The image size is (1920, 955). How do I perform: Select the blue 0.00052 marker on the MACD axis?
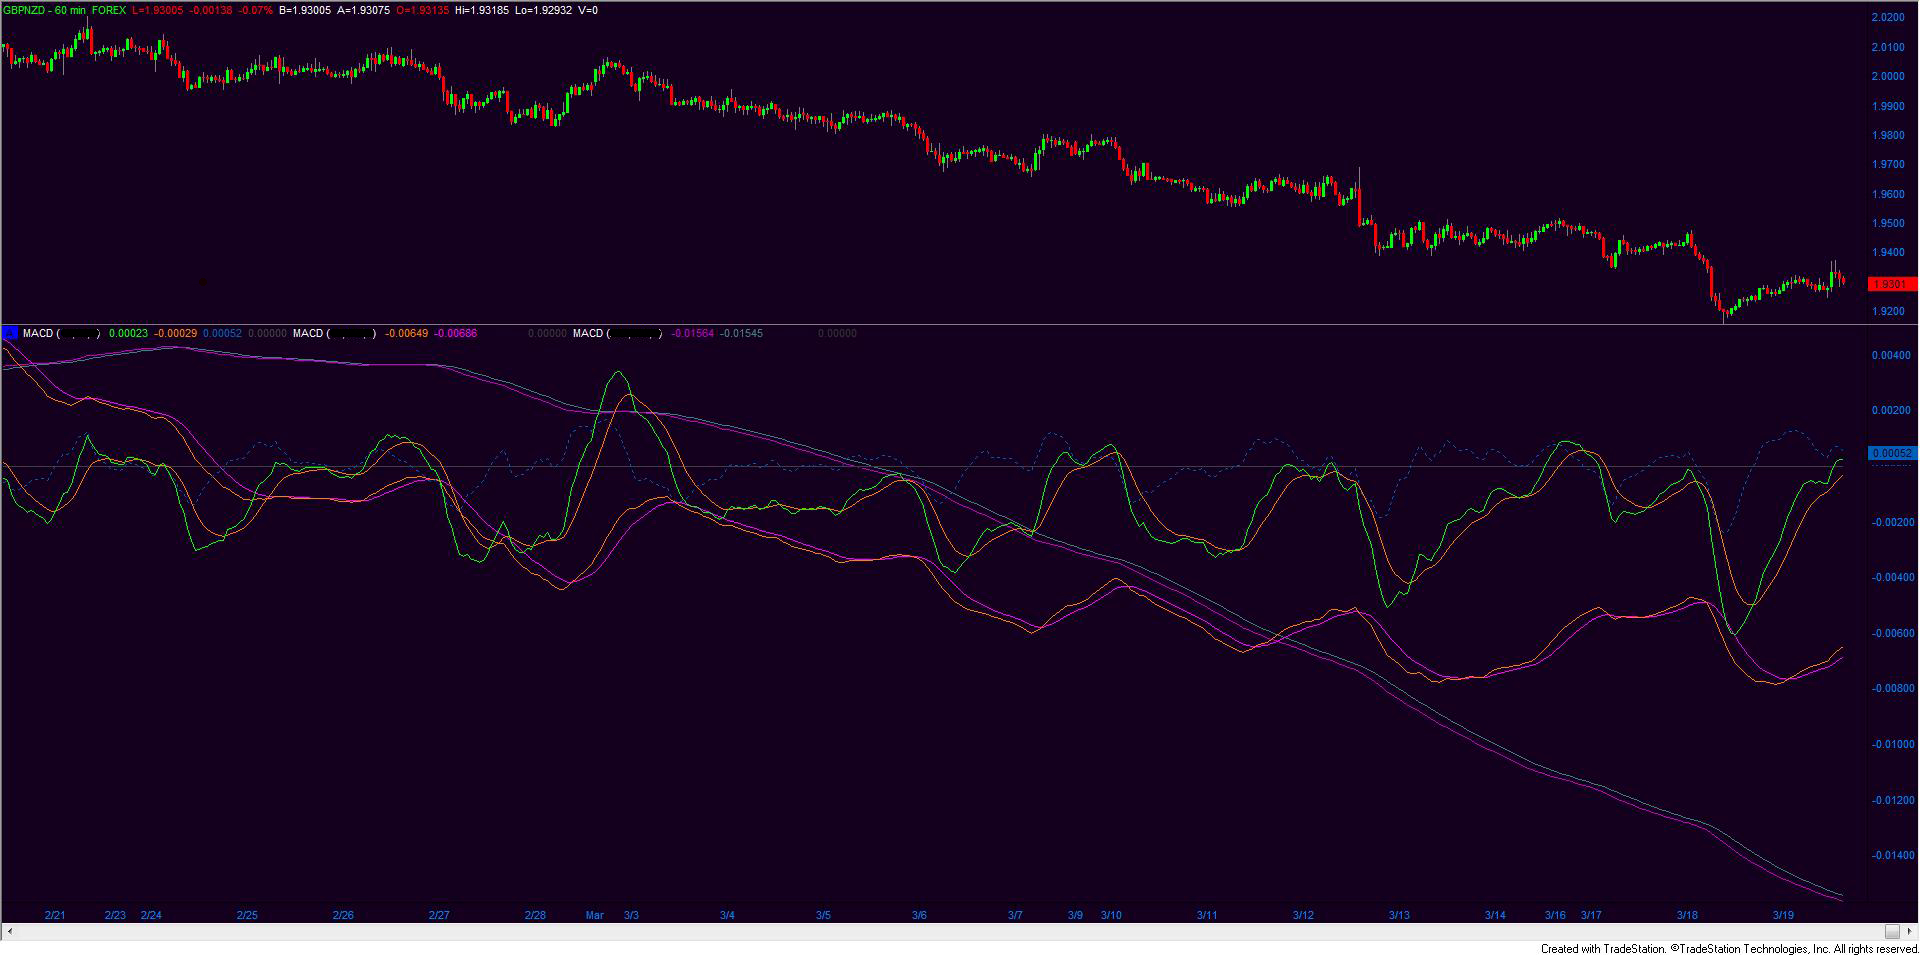(x=1892, y=453)
